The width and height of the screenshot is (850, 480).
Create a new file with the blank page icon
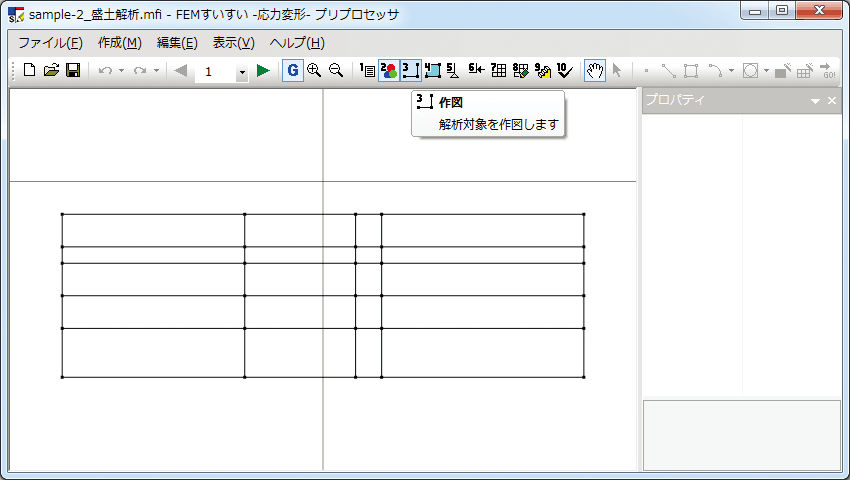(30, 71)
